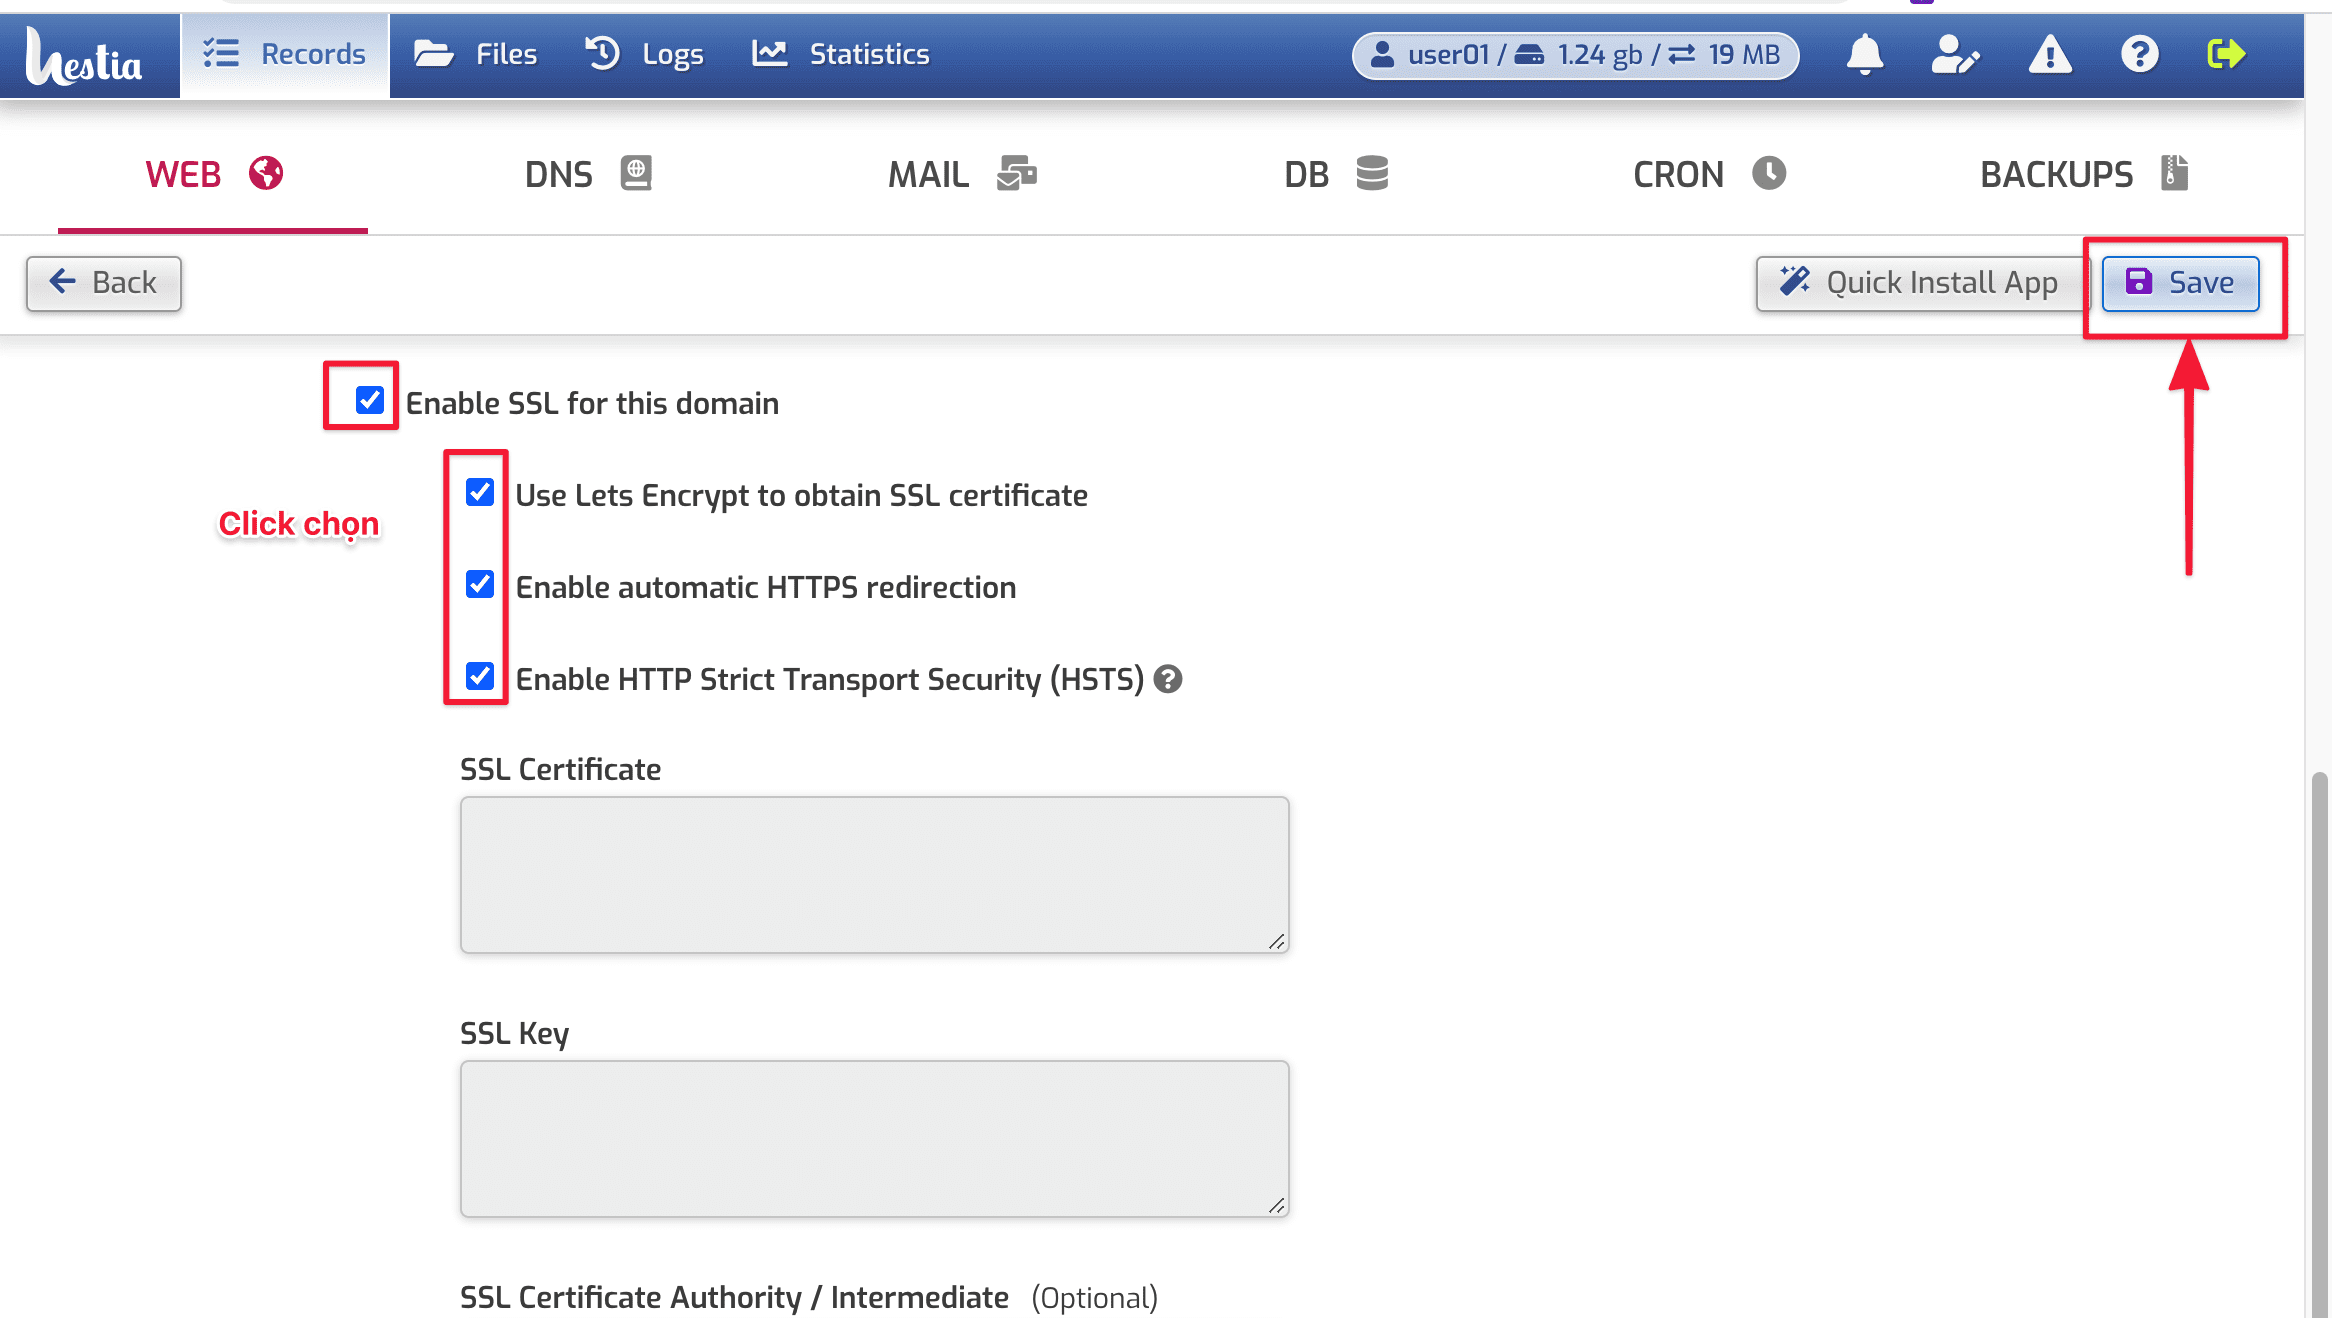The width and height of the screenshot is (2332, 1318).
Task: Uncheck Enable HTTP Strict Transport Security
Action: pos(479,677)
